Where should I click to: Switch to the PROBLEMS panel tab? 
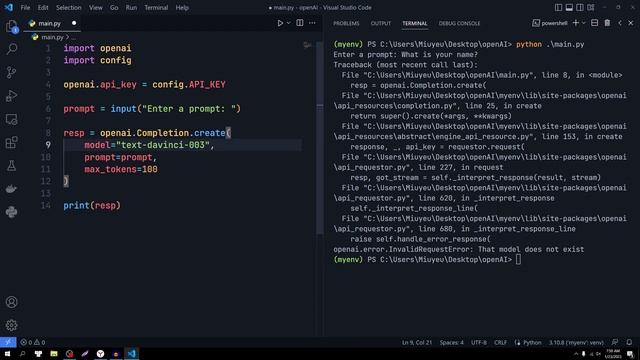346,23
